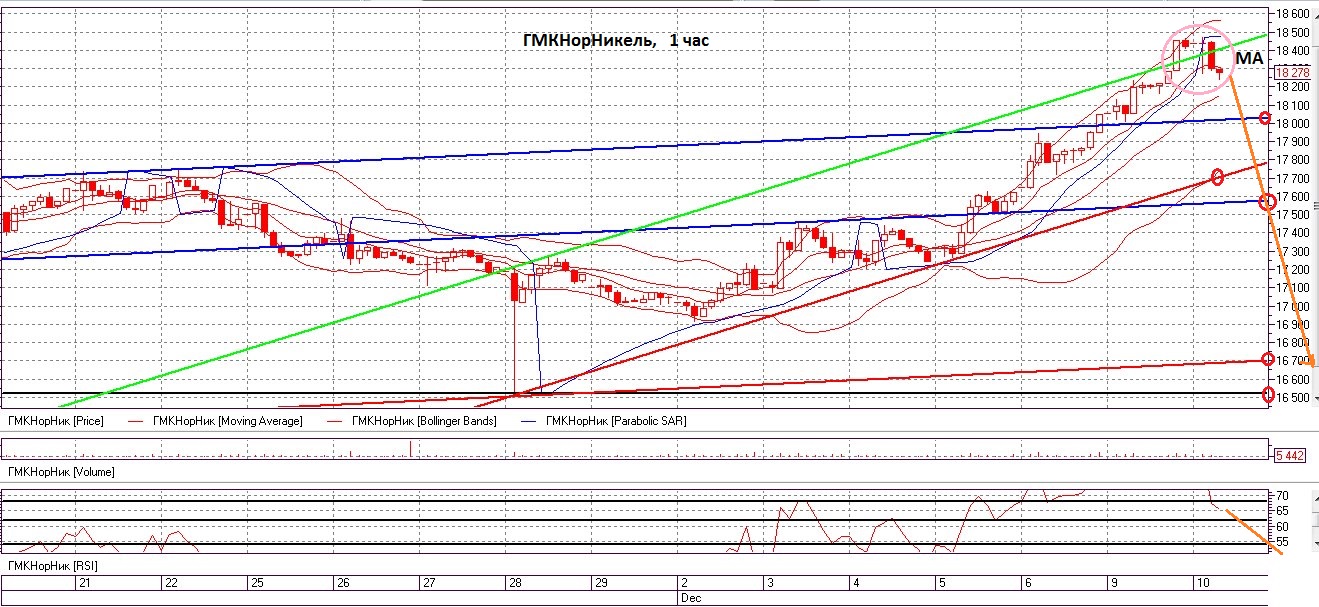The height and width of the screenshot is (607, 1319).
Task: Click the 16 500 price axis label
Action: tap(1292, 397)
